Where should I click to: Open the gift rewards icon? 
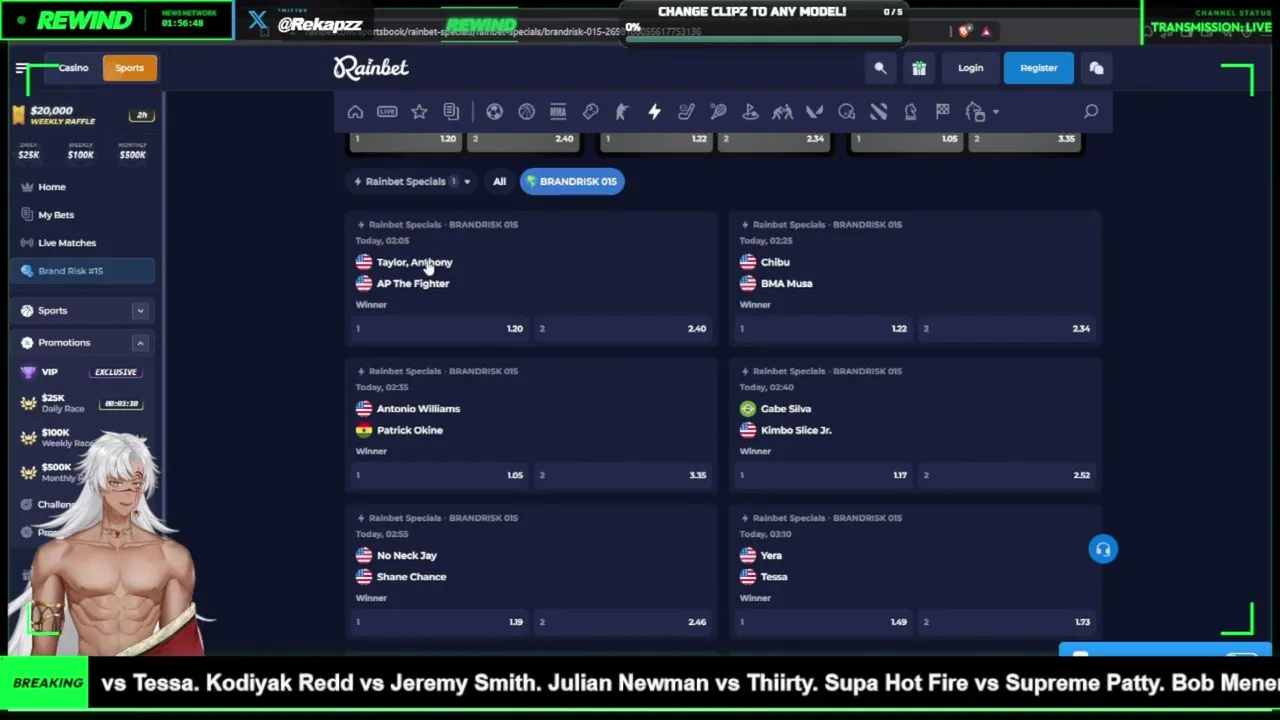click(x=919, y=68)
